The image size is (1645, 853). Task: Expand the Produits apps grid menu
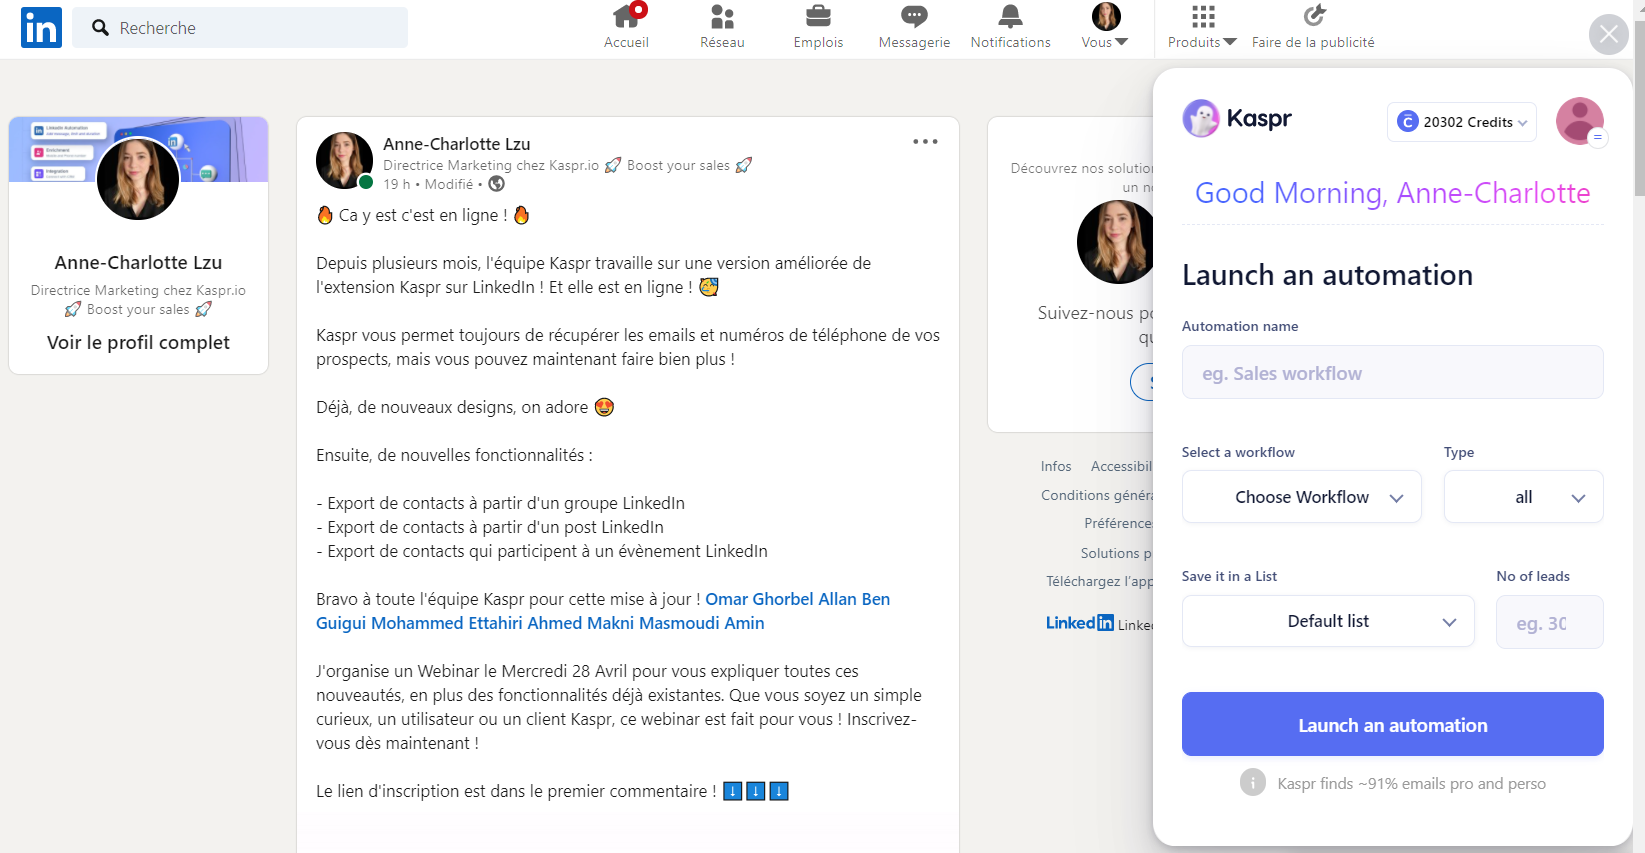(x=1203, y=27)
